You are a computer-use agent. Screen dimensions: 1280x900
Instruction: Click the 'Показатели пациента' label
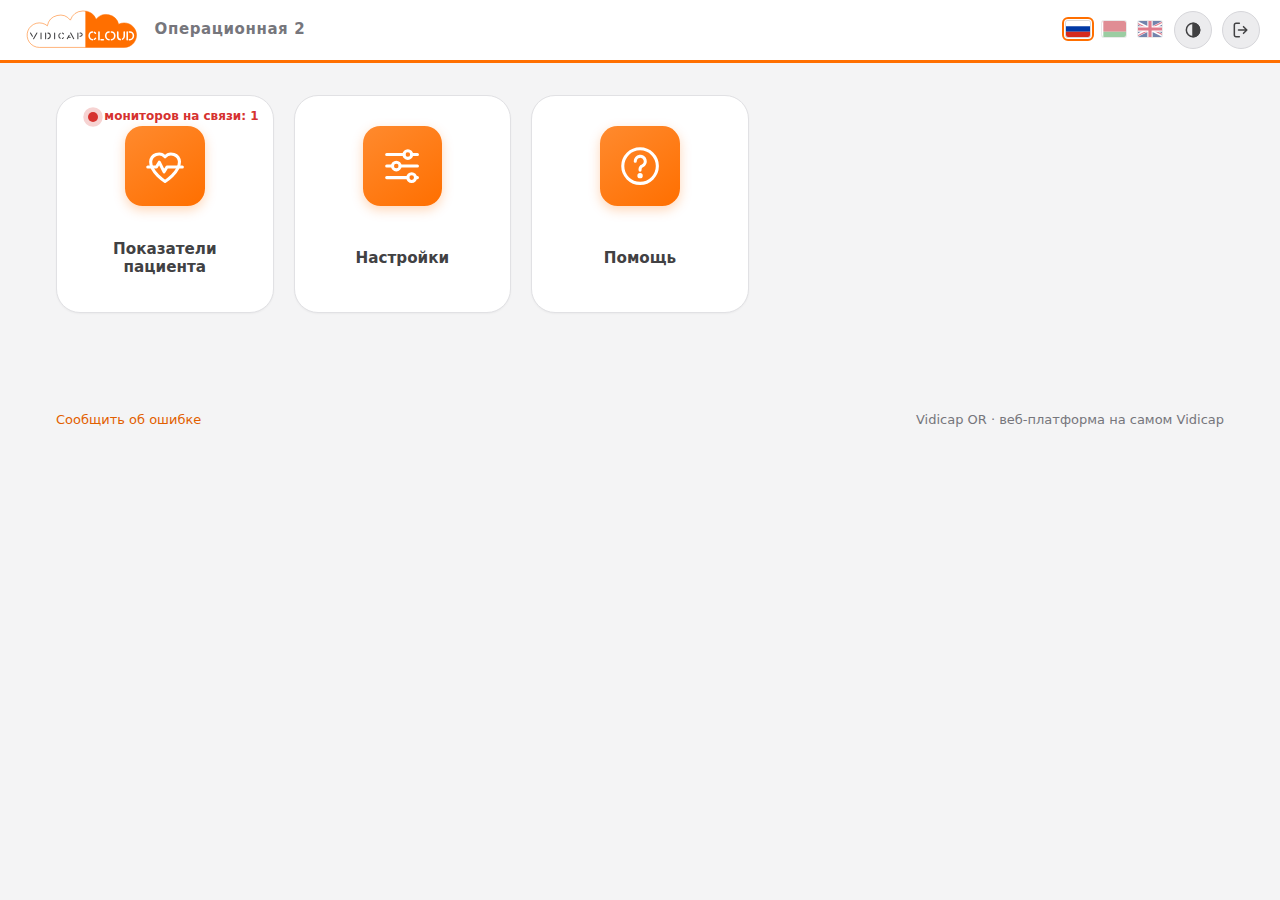point(165,258)
